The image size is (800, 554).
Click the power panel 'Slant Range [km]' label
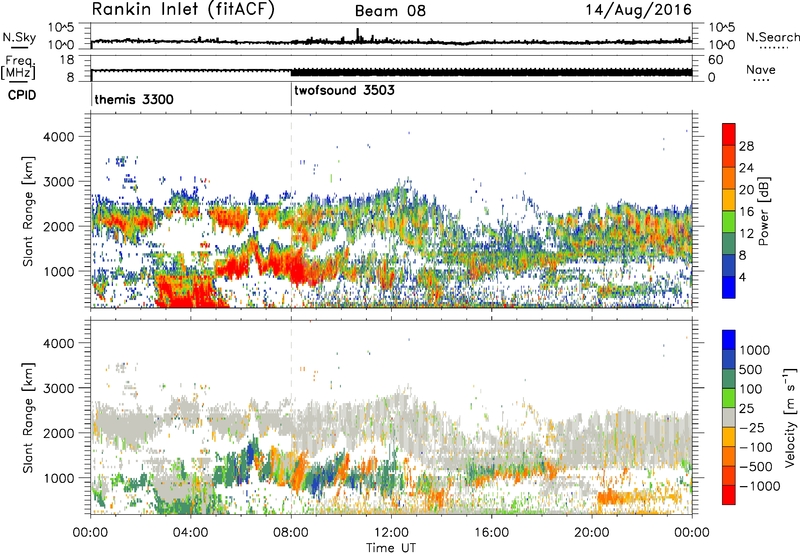tap(28, 211)
